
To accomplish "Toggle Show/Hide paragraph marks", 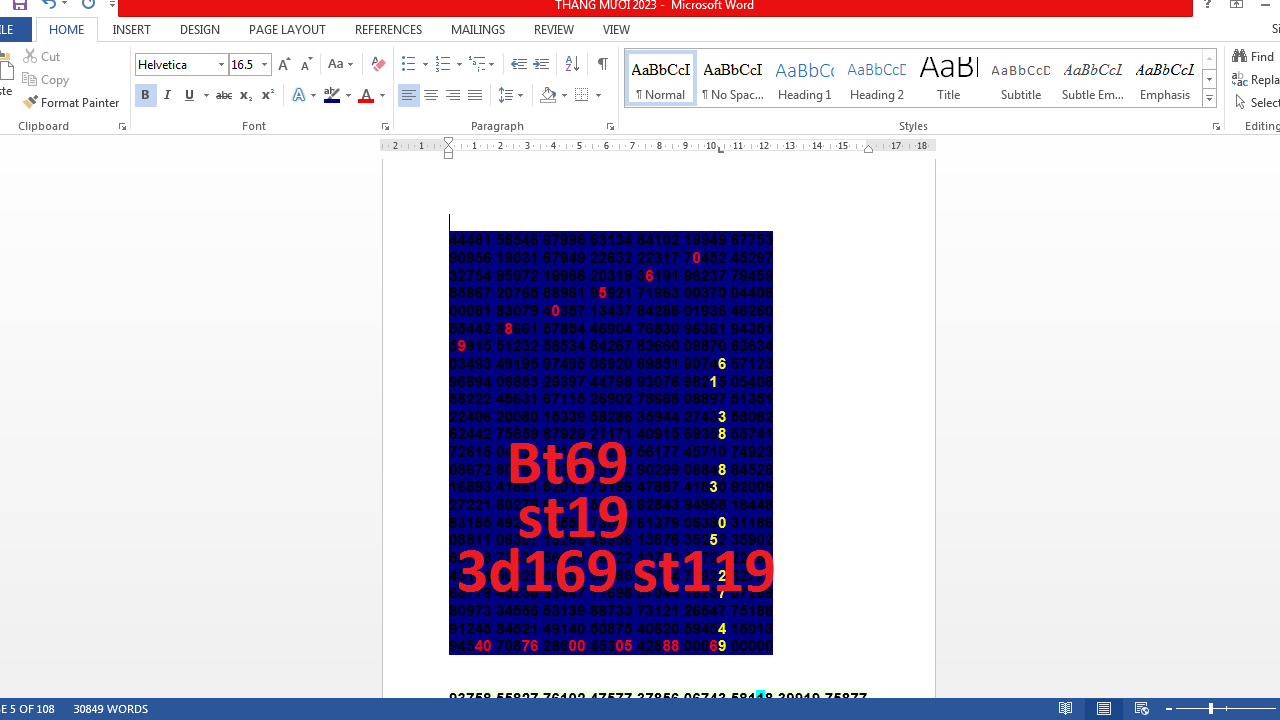I will point(602,64).
